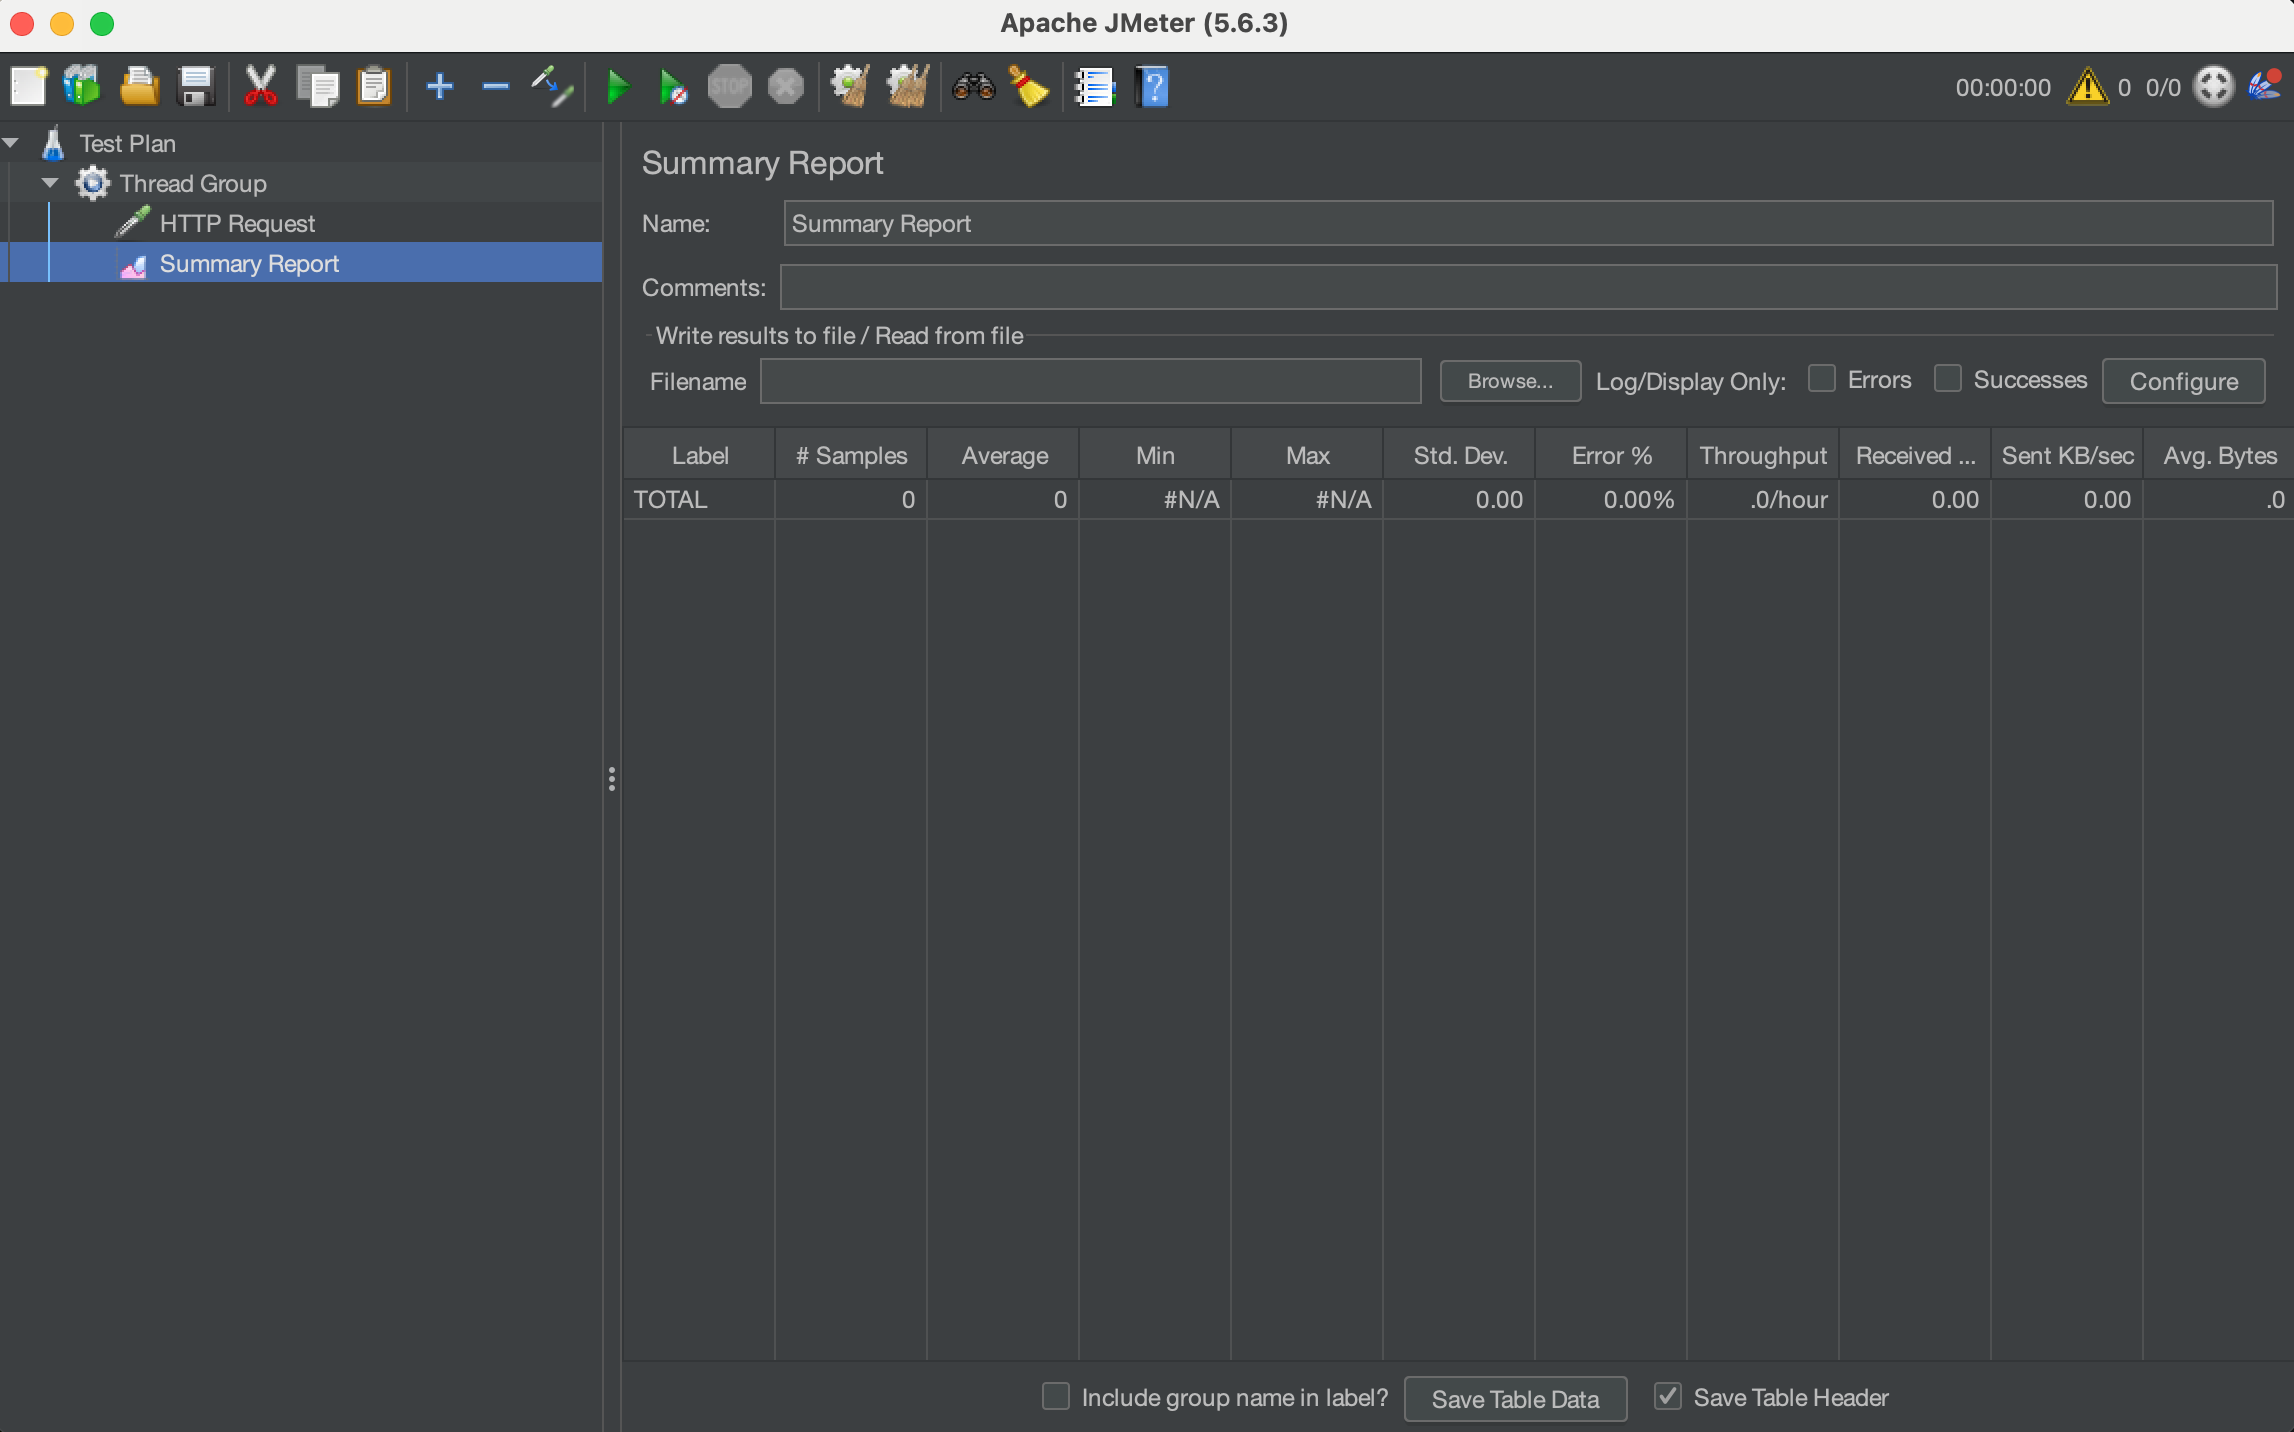Open Search with binoculars icon
This screenshot has height=1432, width=2294.
pyautogui.click(x=973, y=87)
